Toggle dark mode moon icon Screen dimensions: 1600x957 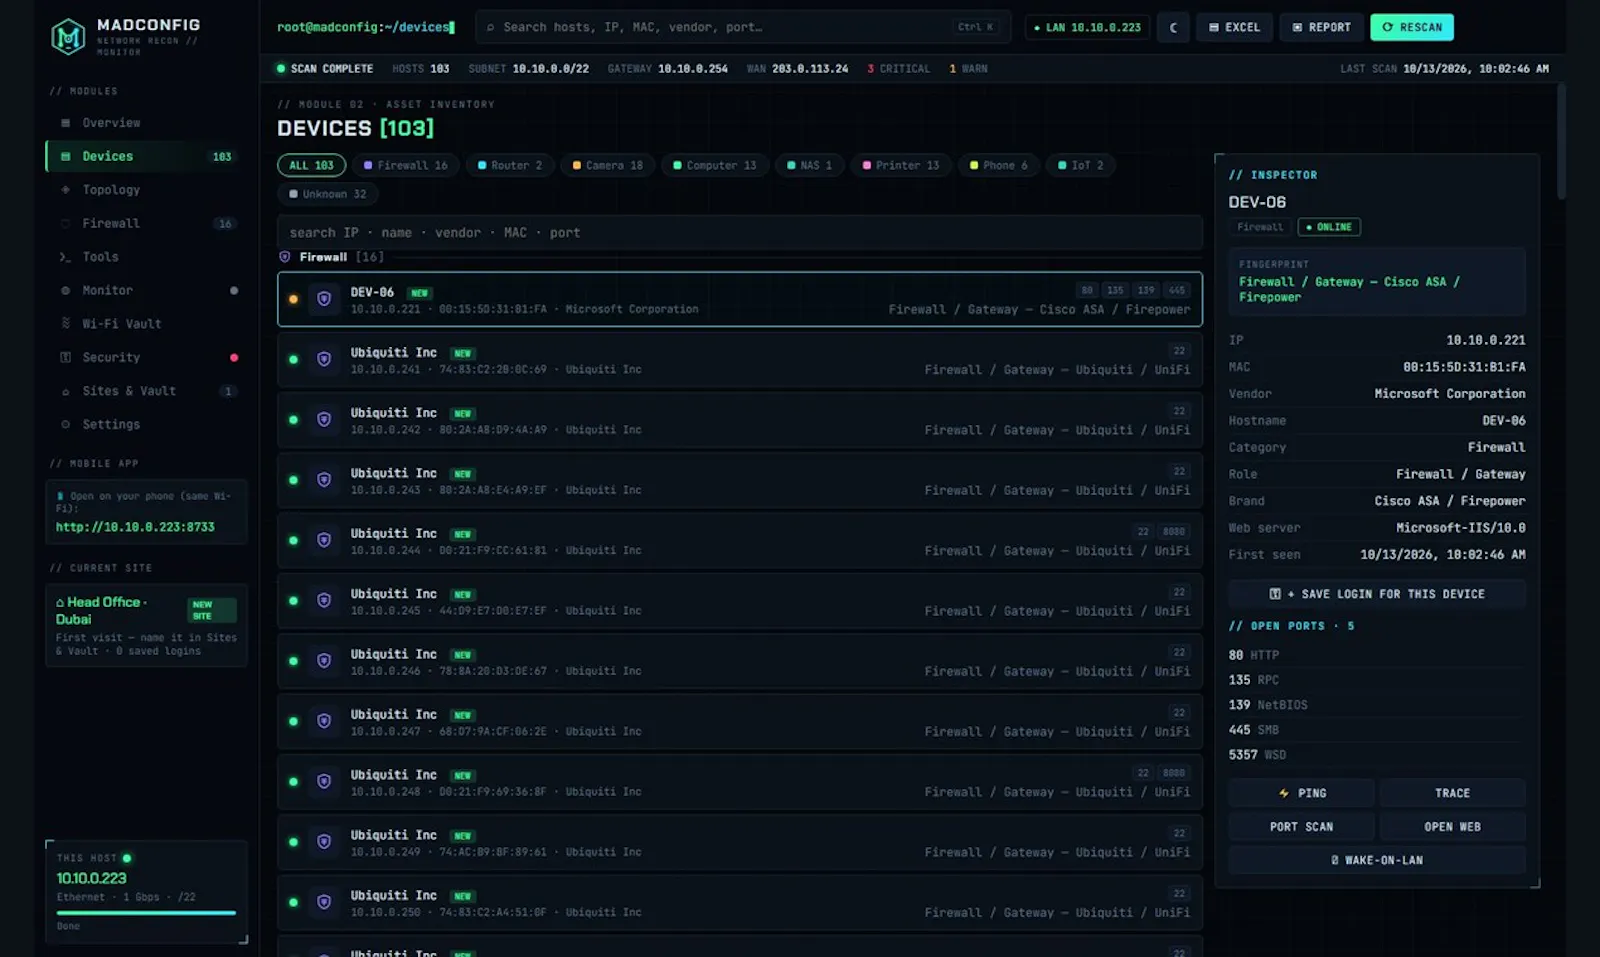click(1173, 27)
